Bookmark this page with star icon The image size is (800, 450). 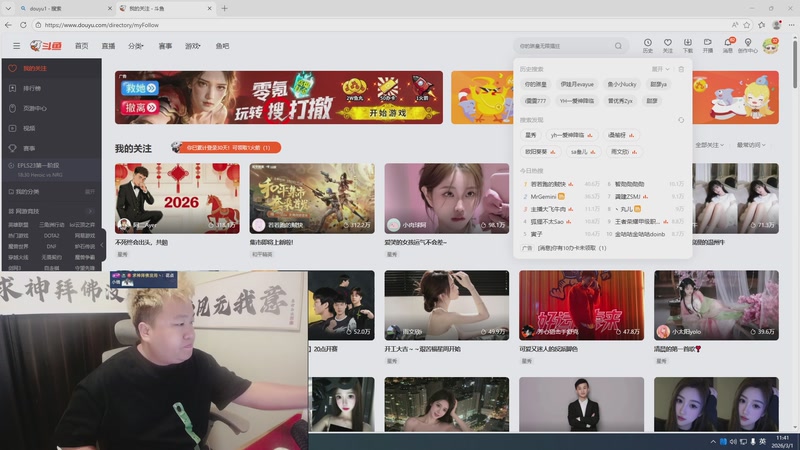coord(747,24)
